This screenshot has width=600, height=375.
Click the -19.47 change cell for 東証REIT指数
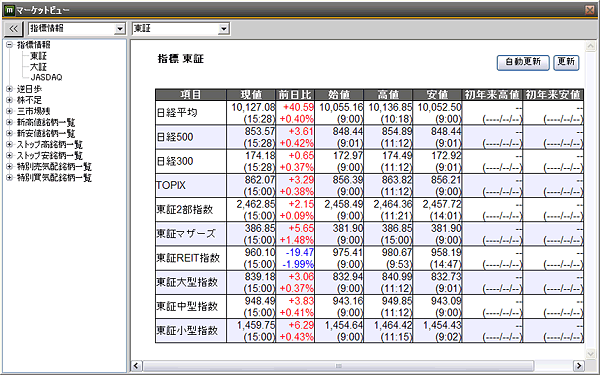300,252
